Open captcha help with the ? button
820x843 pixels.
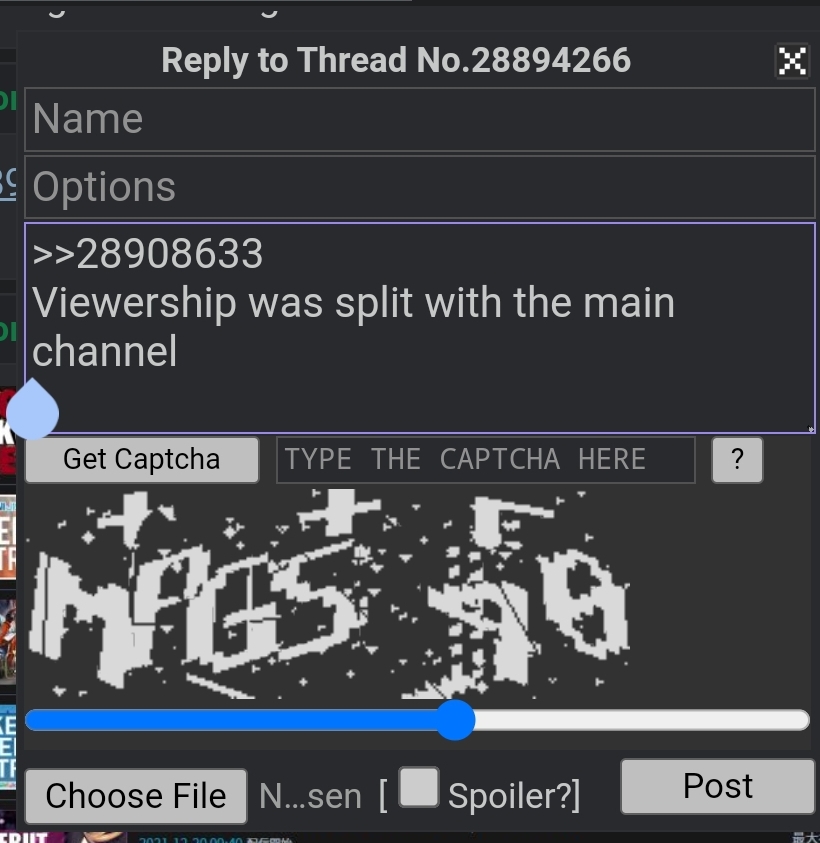click(x=737, y=460)
